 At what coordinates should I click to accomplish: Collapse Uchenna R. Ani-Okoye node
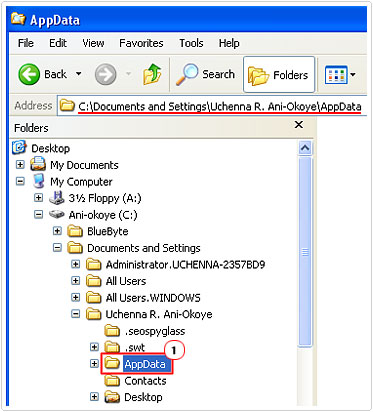tap(76, 314)
